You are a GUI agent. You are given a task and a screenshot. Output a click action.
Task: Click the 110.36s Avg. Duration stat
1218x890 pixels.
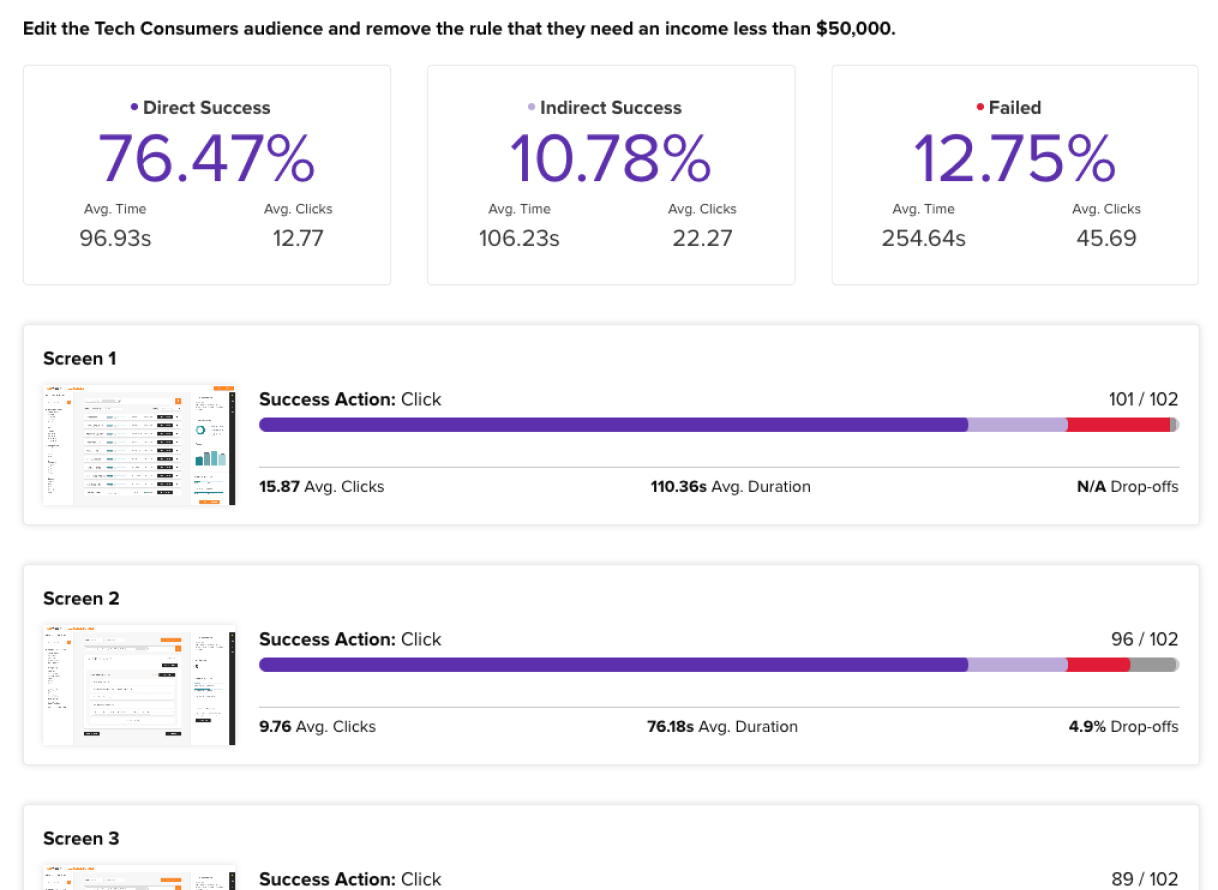(x=730, y=487)
